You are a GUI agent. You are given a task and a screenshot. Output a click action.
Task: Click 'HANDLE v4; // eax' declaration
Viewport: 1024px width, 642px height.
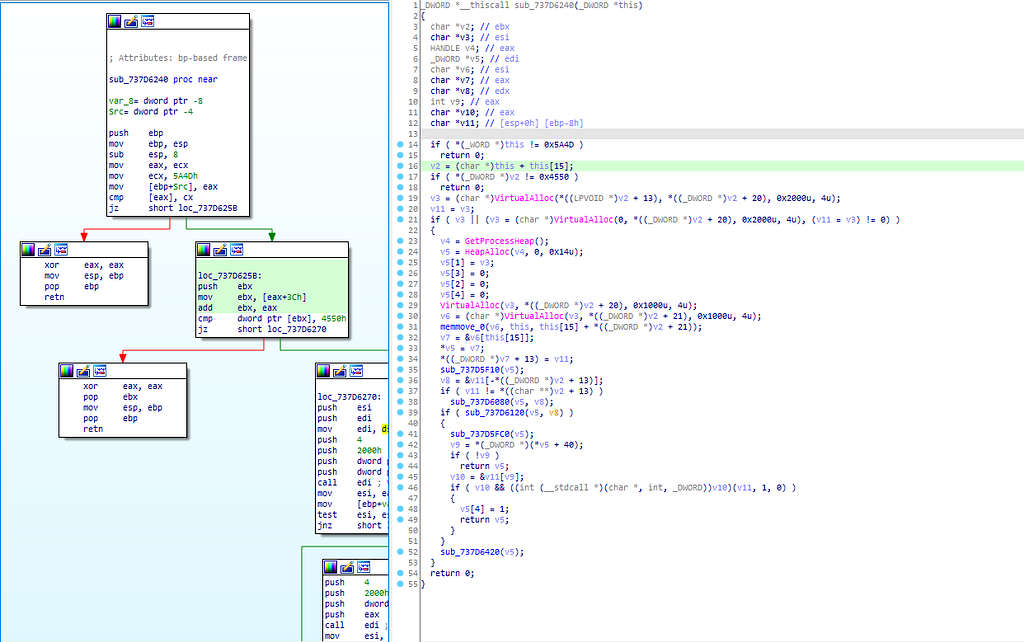coord(472,48)
